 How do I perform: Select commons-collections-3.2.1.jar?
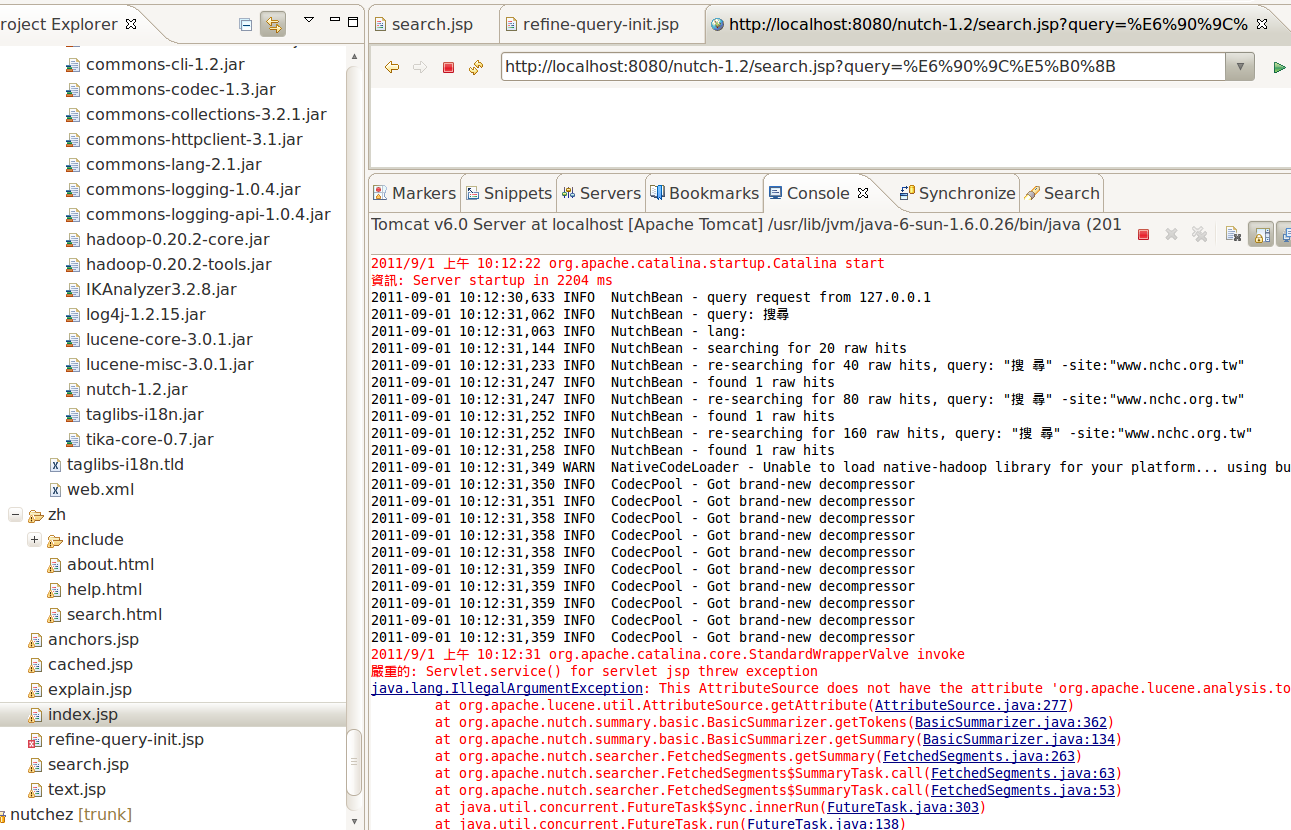coord(206,114)
